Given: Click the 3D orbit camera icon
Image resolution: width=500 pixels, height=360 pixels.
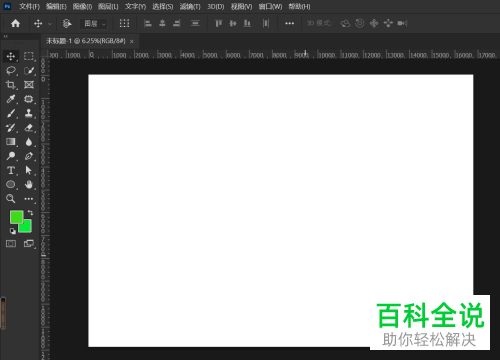Looking at the screenshot, I should click(x=345, y=23).
